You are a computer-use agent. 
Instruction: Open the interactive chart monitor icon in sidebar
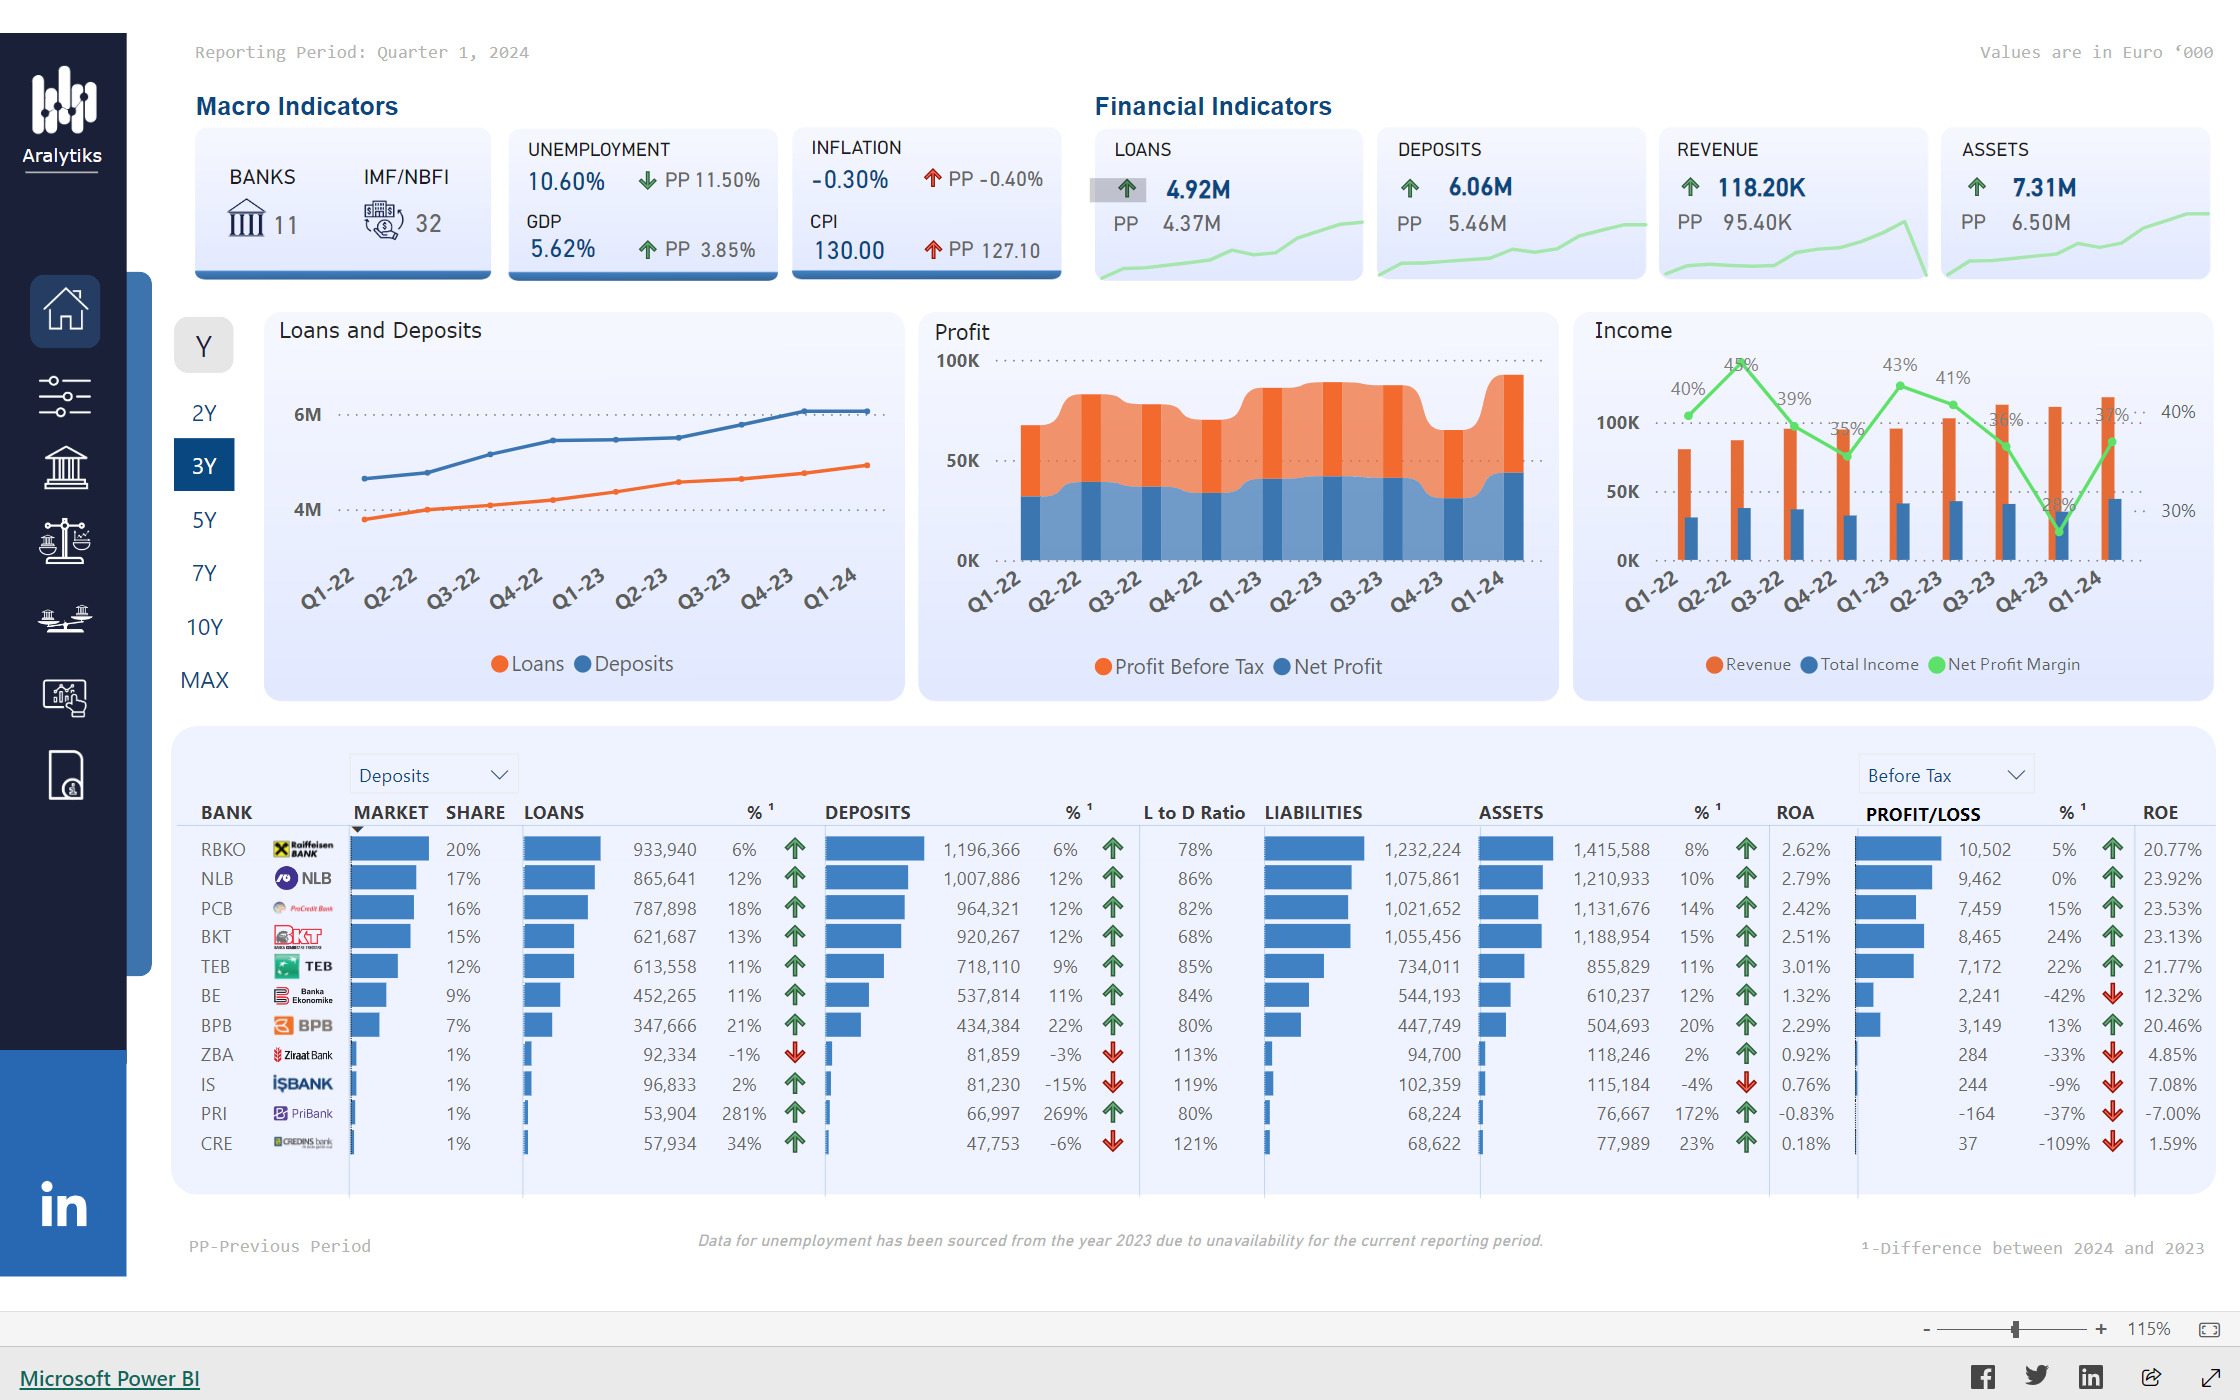point(65,697)
